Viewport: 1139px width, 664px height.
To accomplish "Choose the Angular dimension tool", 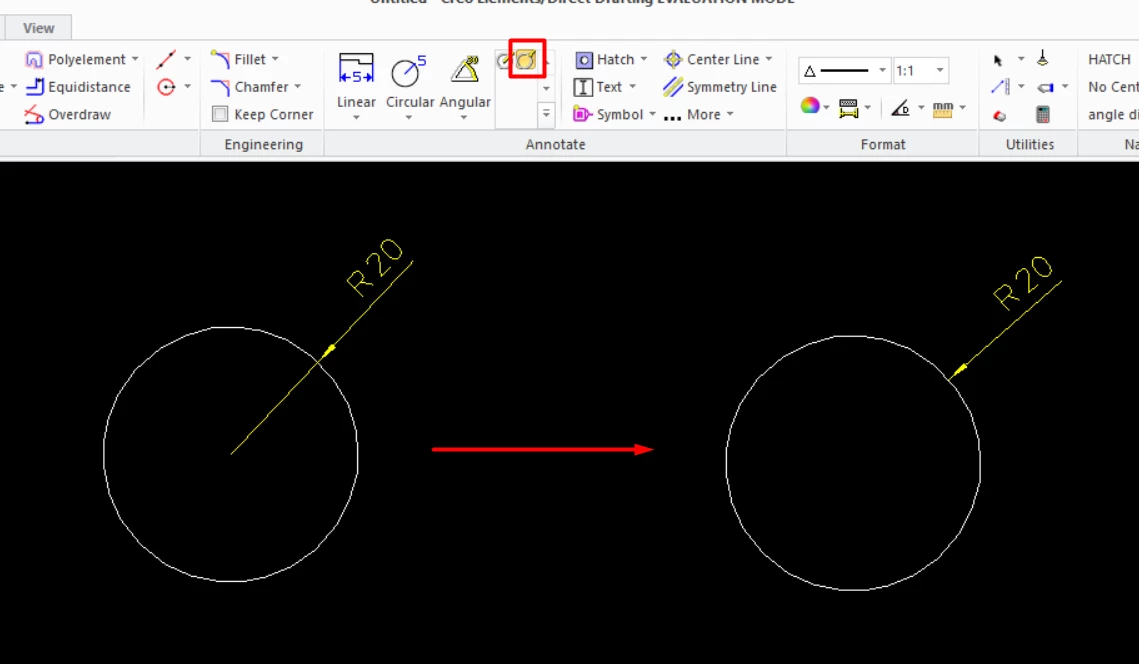I will point(465,80).
